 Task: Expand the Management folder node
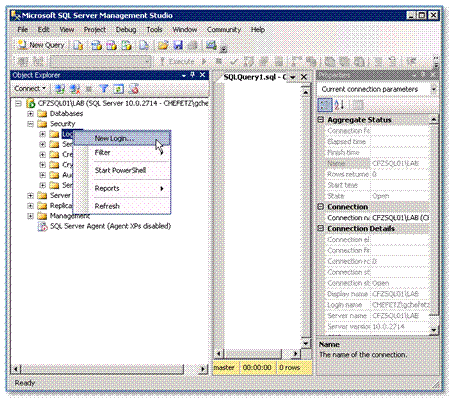tap(30, 216)
